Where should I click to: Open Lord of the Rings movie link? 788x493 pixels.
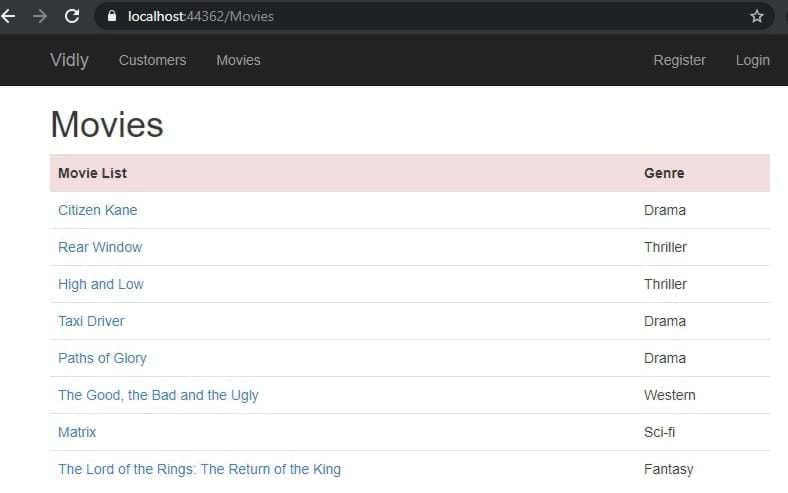(x=199, y=469)
